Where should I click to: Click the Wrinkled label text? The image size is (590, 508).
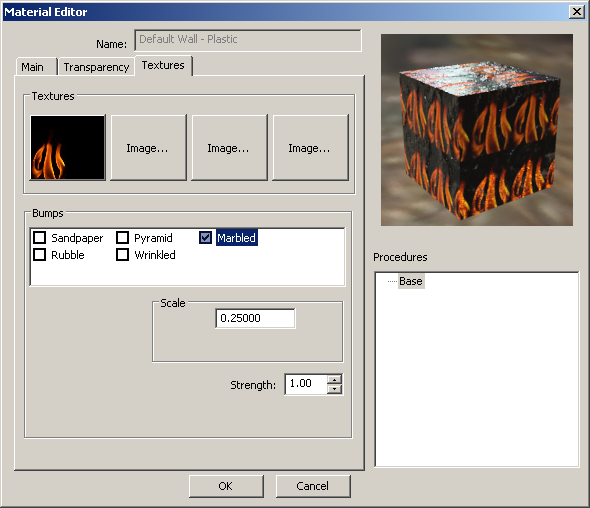tap(155, 255)
